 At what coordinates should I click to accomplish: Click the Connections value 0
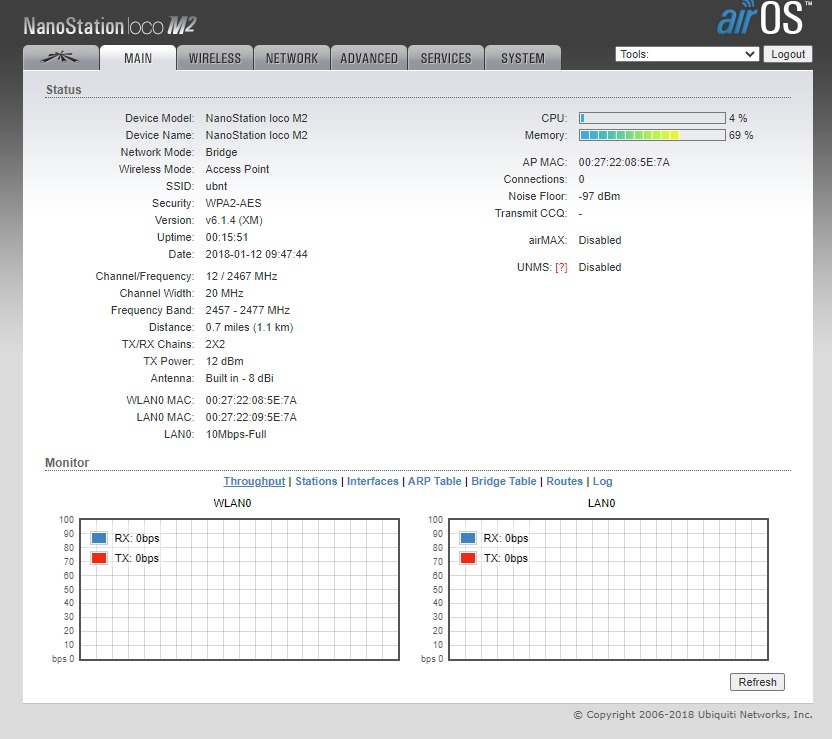[582, 179]
